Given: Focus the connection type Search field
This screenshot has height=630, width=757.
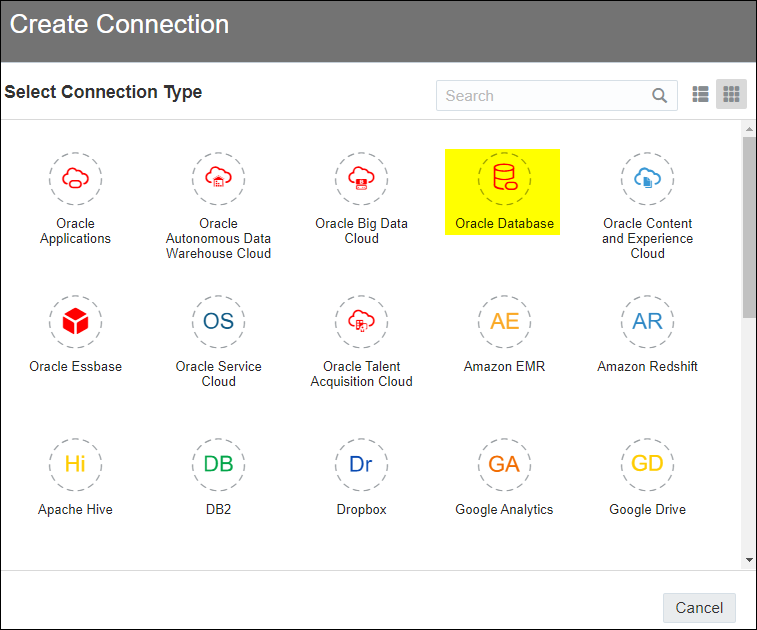Looking at the screenshot, I should 557,96.
